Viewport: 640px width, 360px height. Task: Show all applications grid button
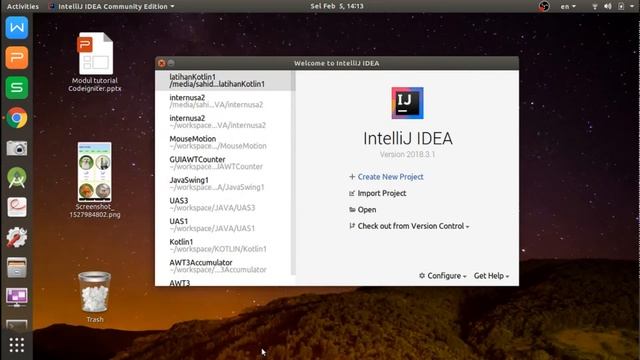[x=17, y=345]
